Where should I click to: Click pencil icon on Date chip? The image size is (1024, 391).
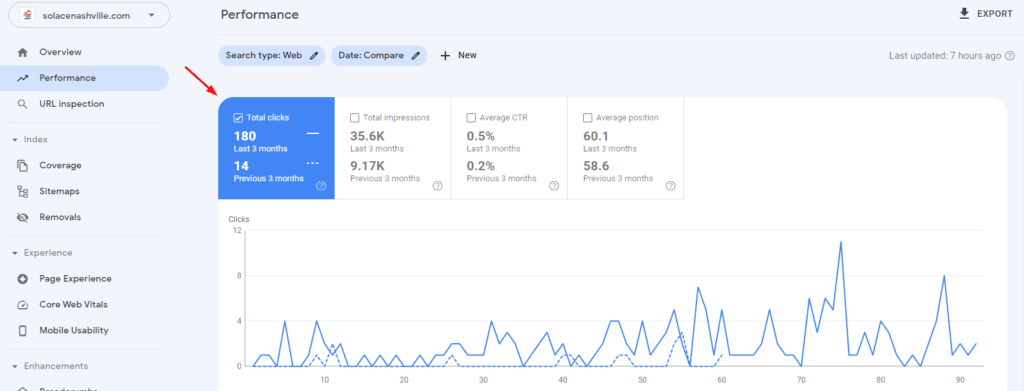[415, 55]
